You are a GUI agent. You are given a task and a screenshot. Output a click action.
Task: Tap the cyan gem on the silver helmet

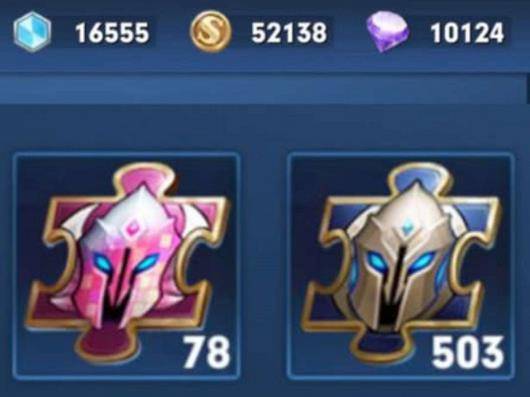[407, 226]
